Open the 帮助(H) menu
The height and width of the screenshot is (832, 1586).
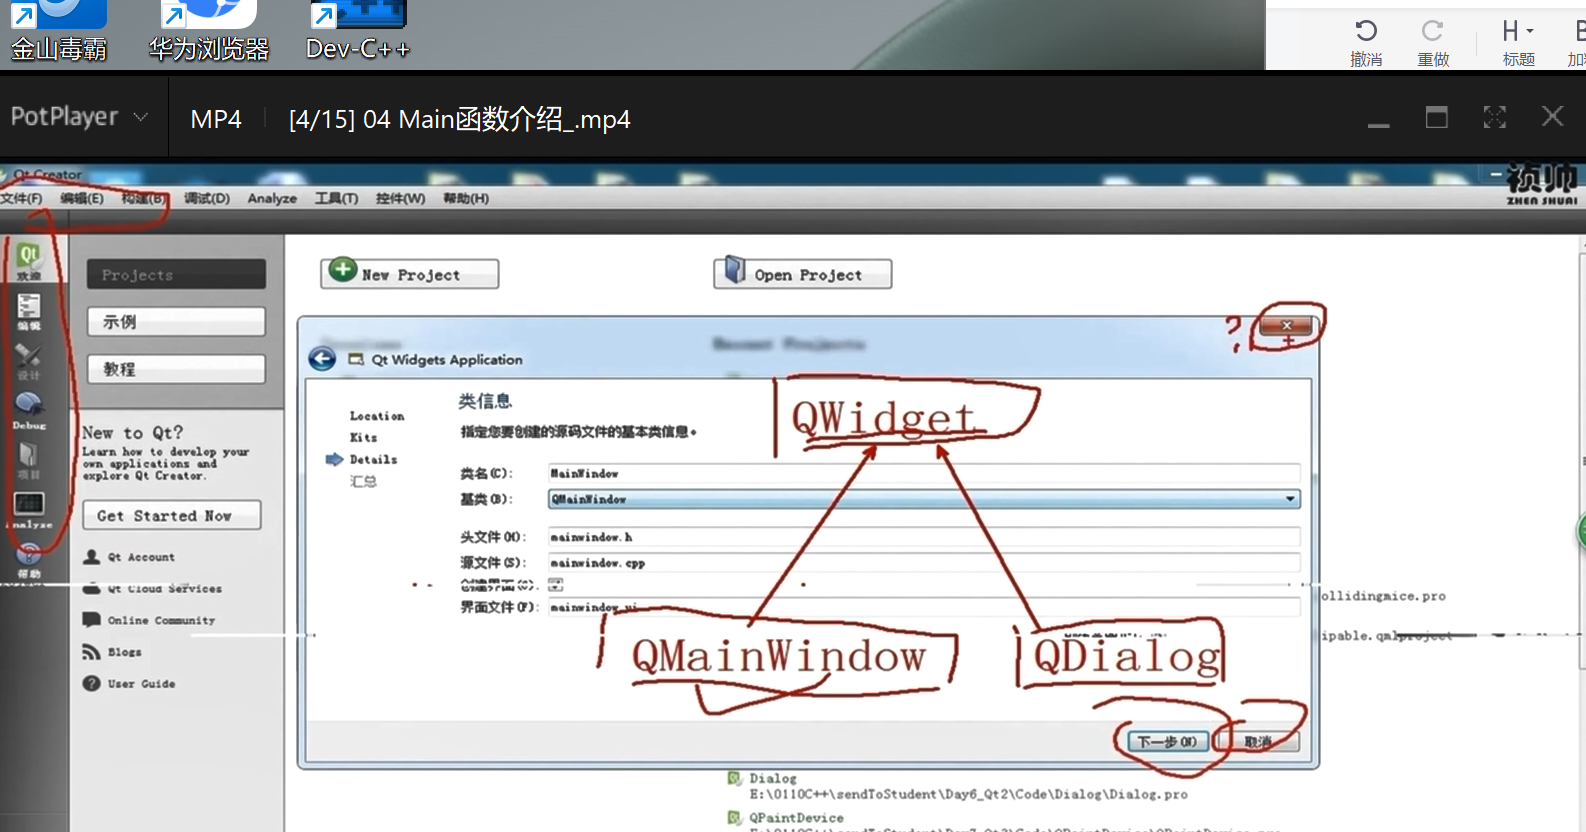[466, 198]
